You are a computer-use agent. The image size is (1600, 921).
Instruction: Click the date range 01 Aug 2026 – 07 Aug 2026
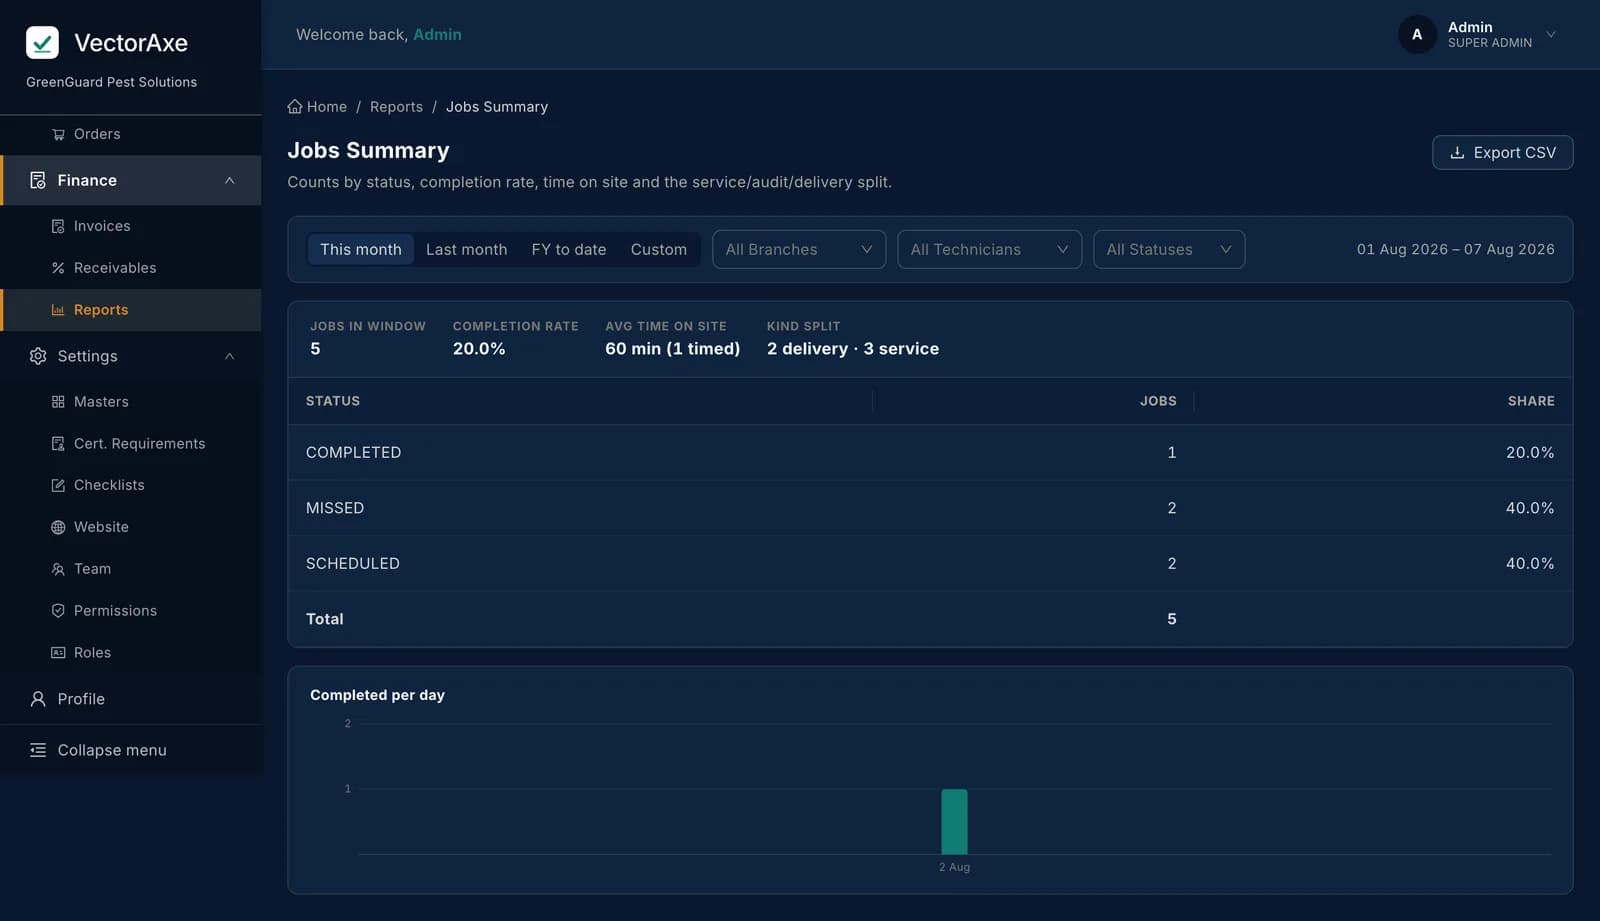point(1455,249)
